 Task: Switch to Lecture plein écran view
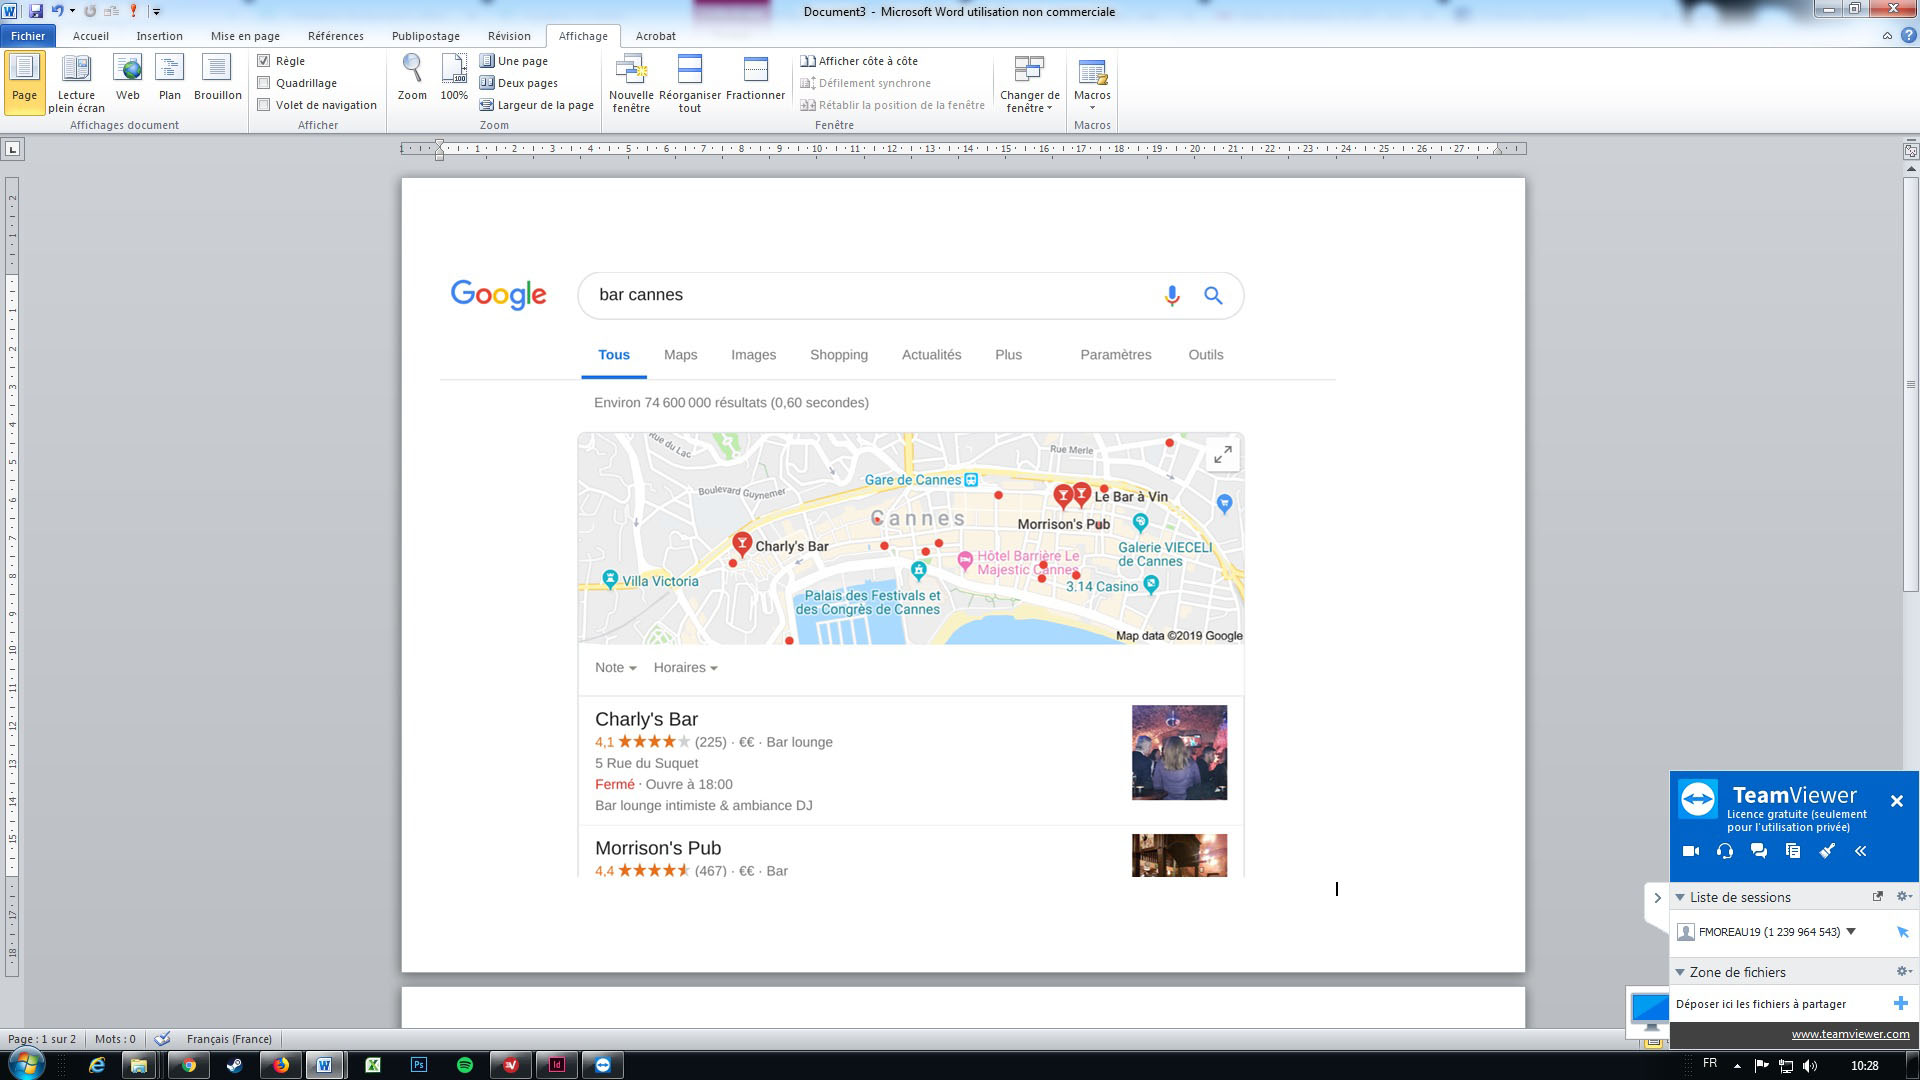76,84
